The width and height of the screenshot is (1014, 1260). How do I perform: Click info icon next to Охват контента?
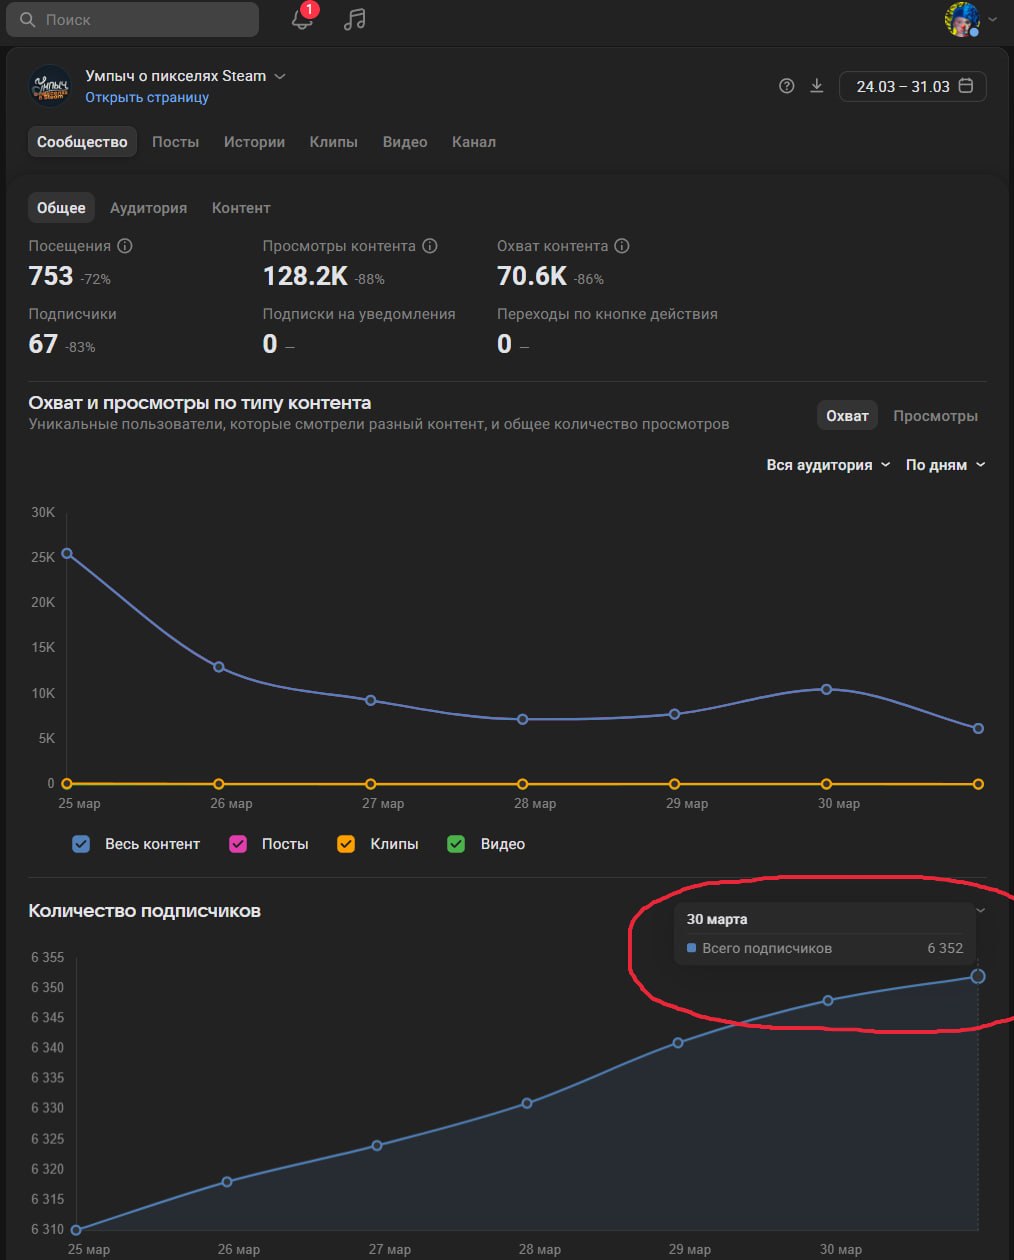tap(622, 246)
